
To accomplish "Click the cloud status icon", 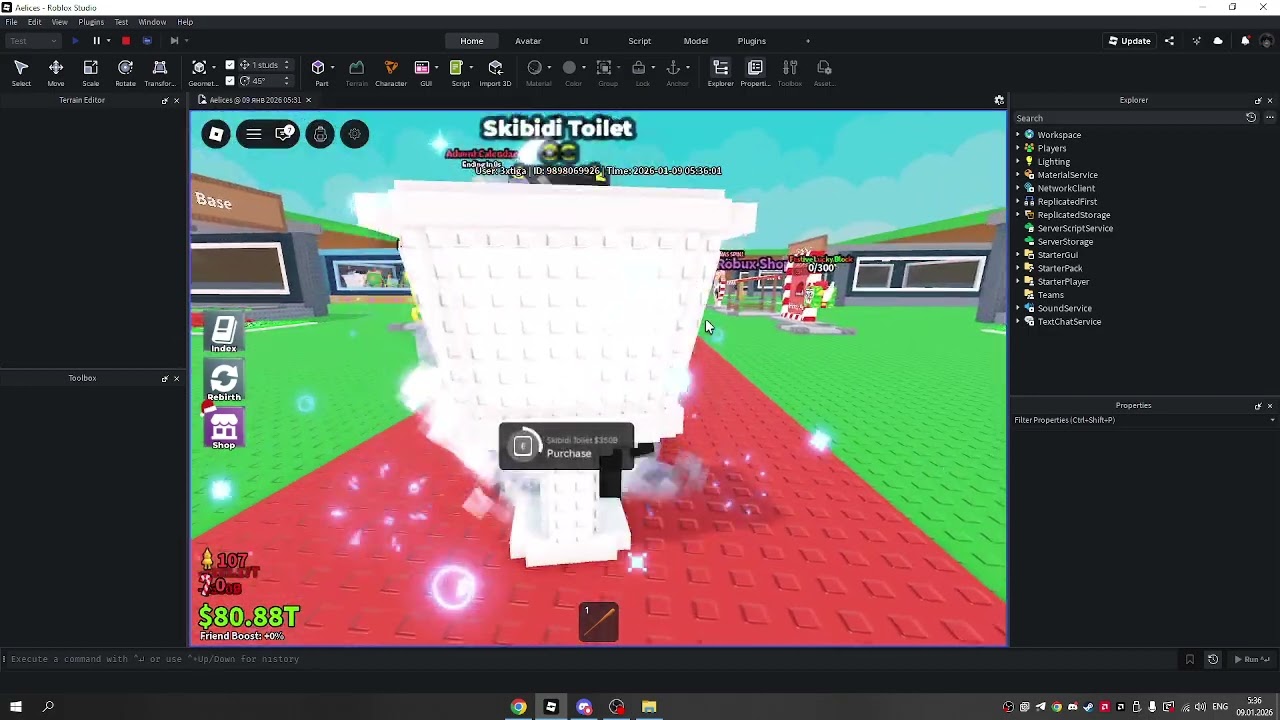I will (1218, 41).
